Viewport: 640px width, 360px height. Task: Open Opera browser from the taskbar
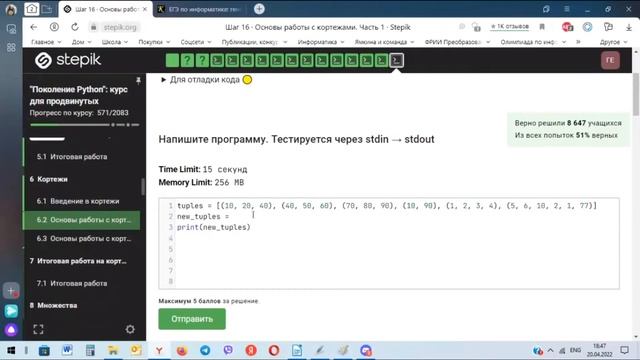pos(274,350)
